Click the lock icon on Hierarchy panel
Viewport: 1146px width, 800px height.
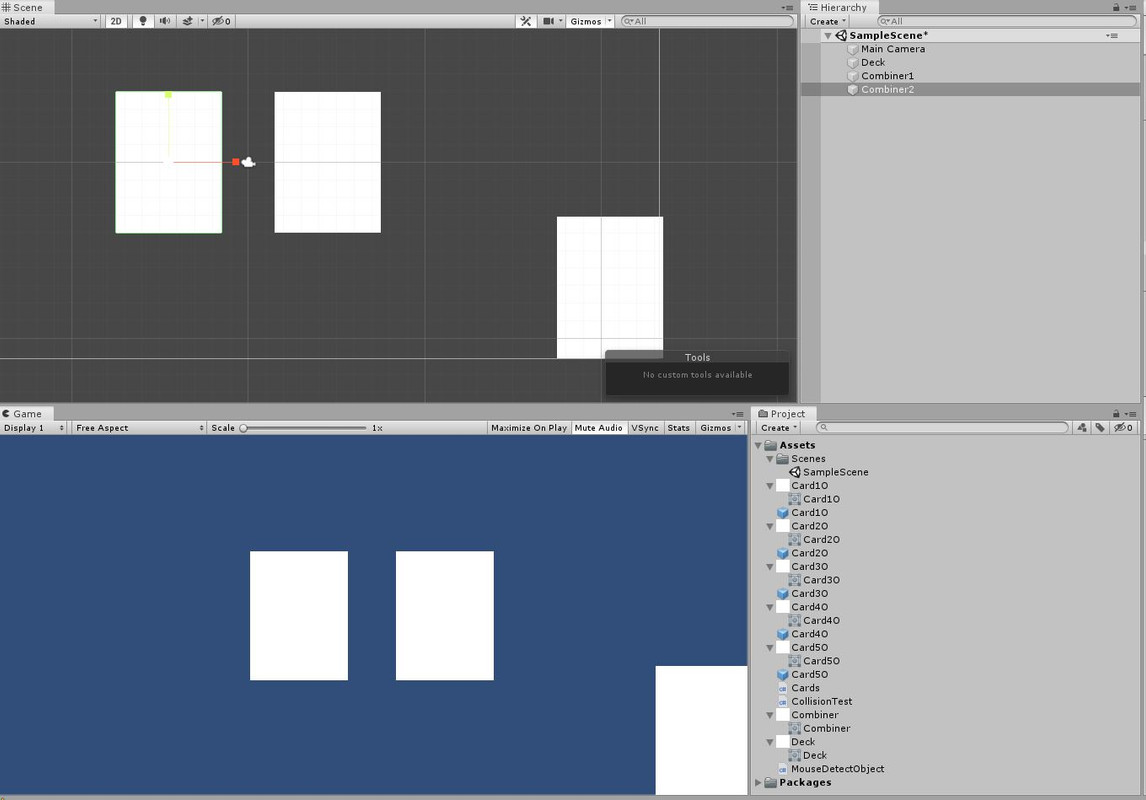(x=1116, y=7)
